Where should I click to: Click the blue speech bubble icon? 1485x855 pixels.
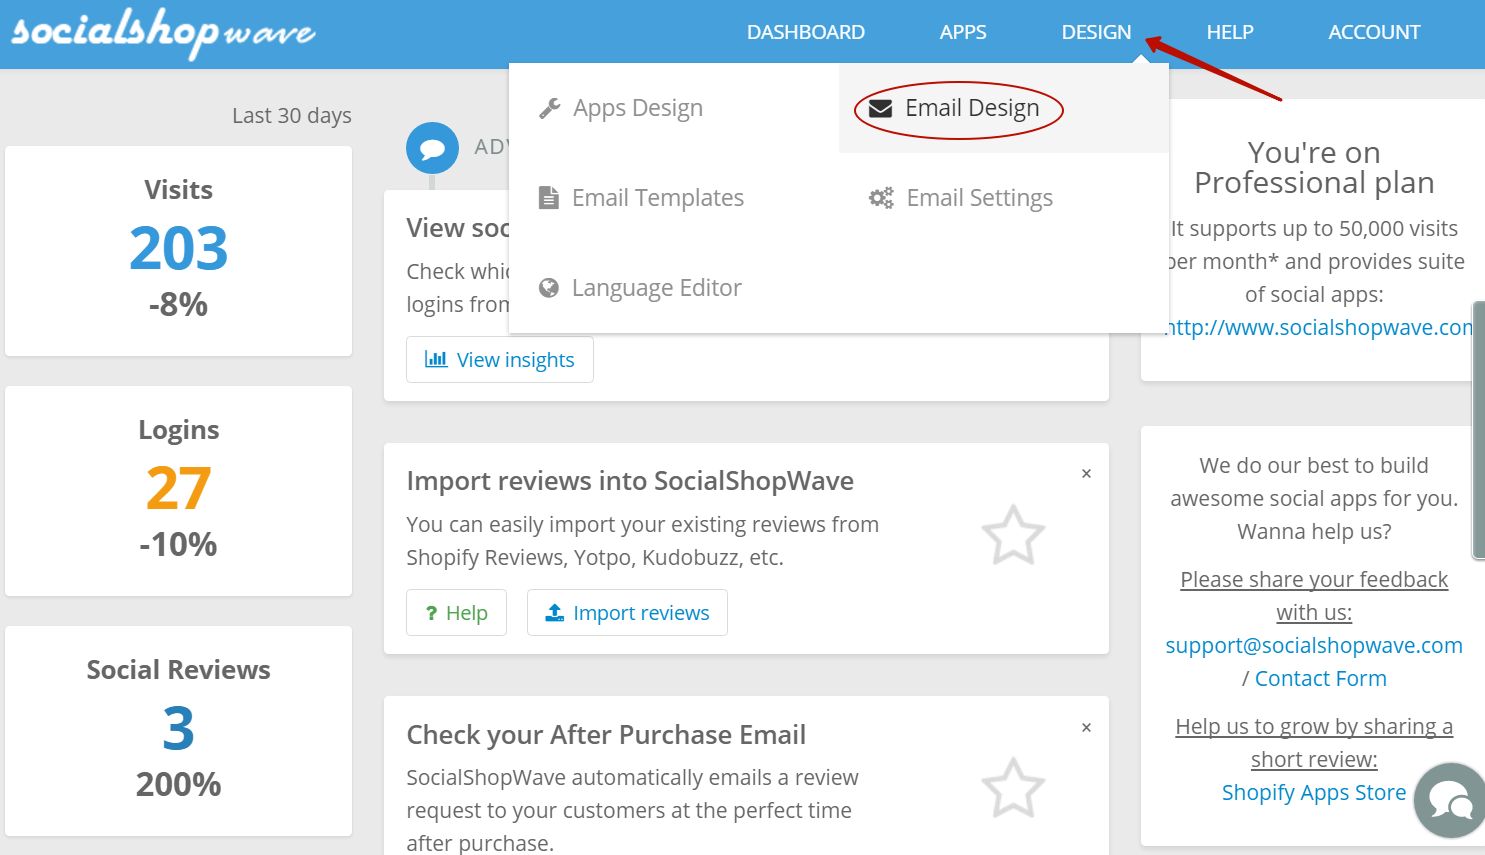coord(432,148)
